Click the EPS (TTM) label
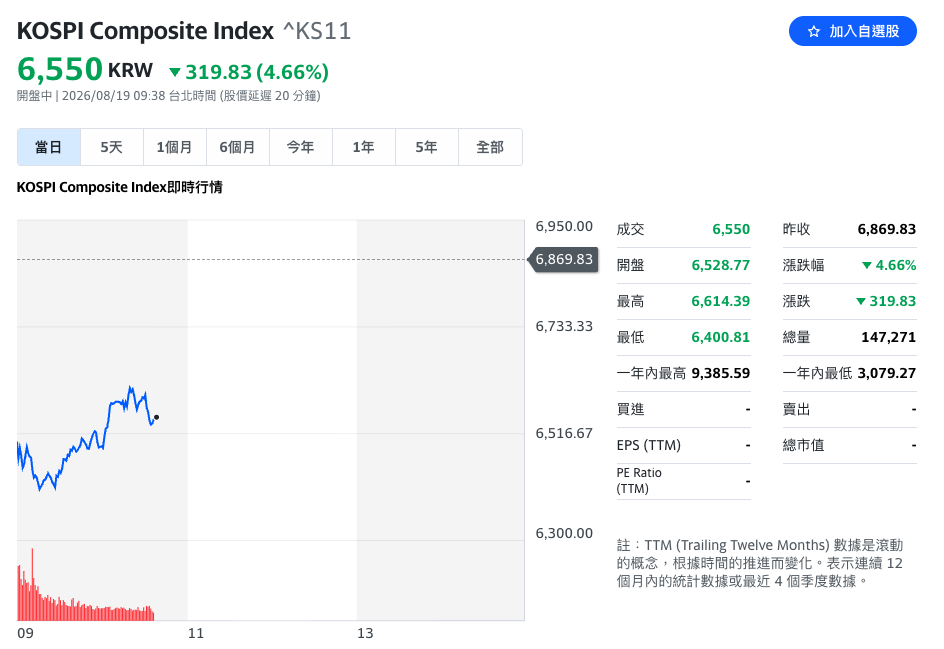 [648, 446]
